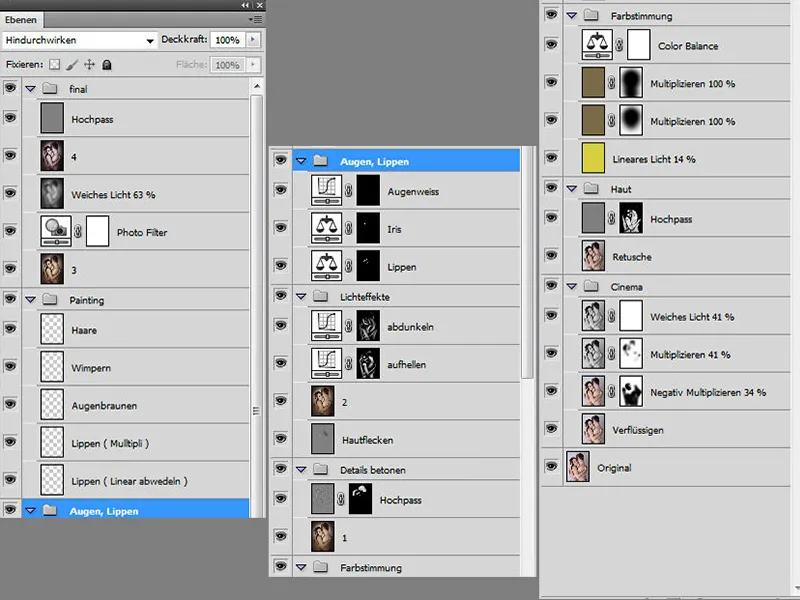Click the Haut Hochpass mask link icon

click(x=611, y=218)
